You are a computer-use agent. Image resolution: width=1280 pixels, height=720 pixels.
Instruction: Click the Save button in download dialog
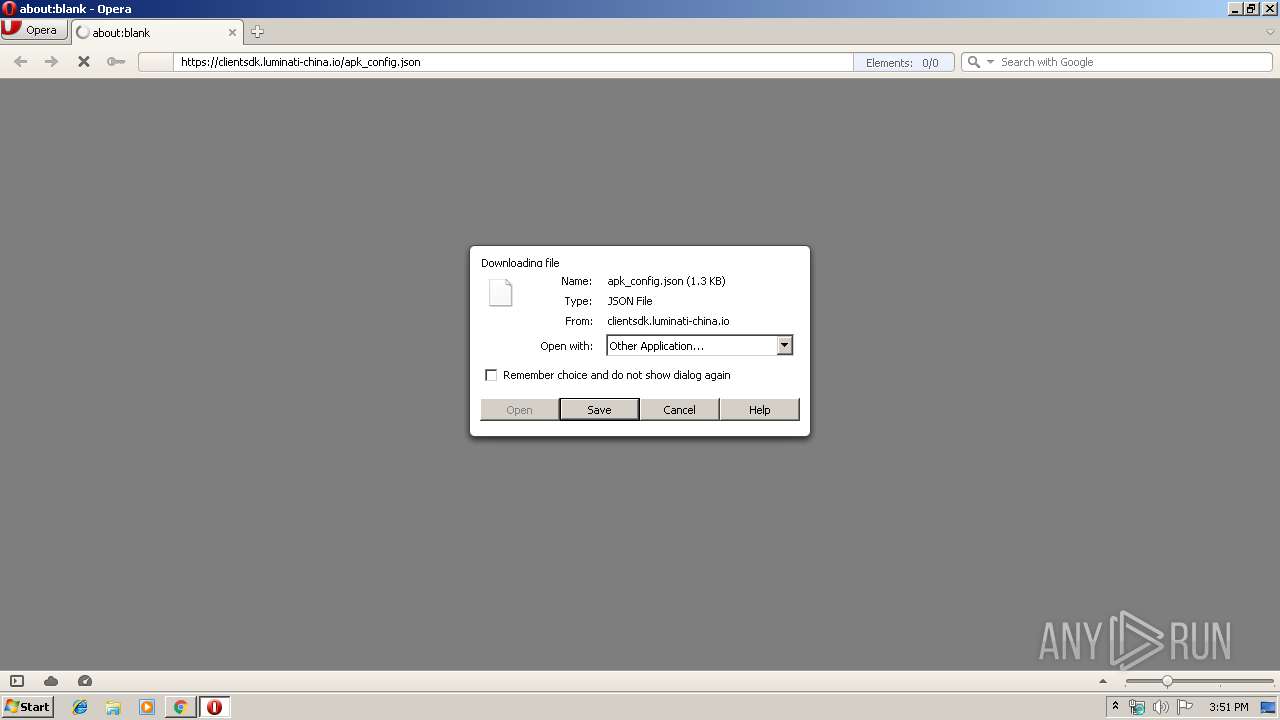point(599,410)
